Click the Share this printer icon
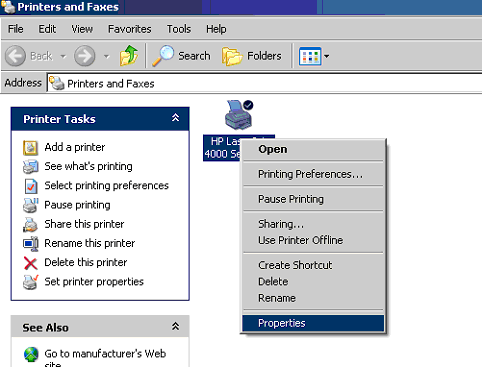This screenshot has width=482, height=367. tap(30, 224)
